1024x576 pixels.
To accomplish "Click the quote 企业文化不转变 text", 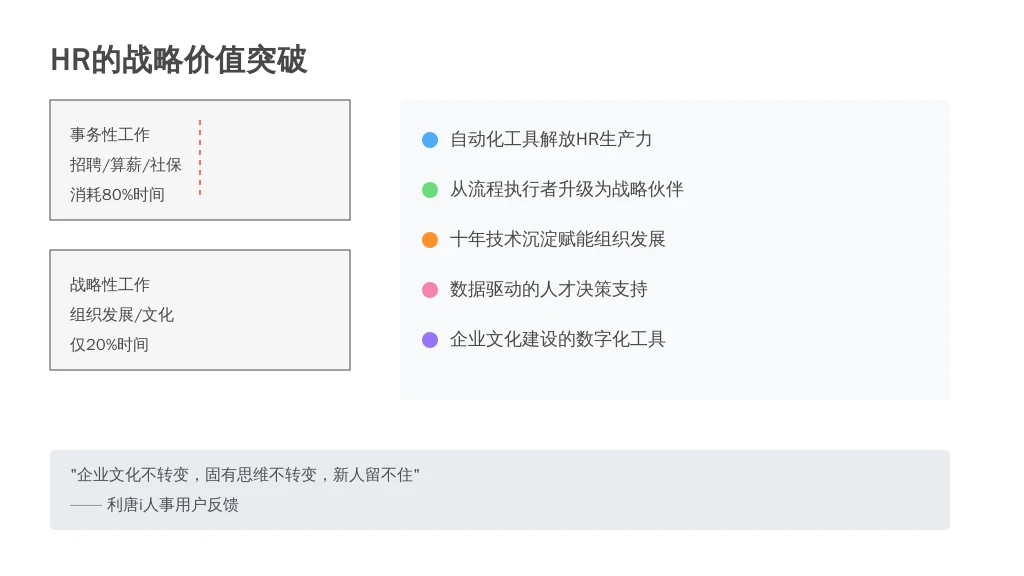I will click(245, 475).
